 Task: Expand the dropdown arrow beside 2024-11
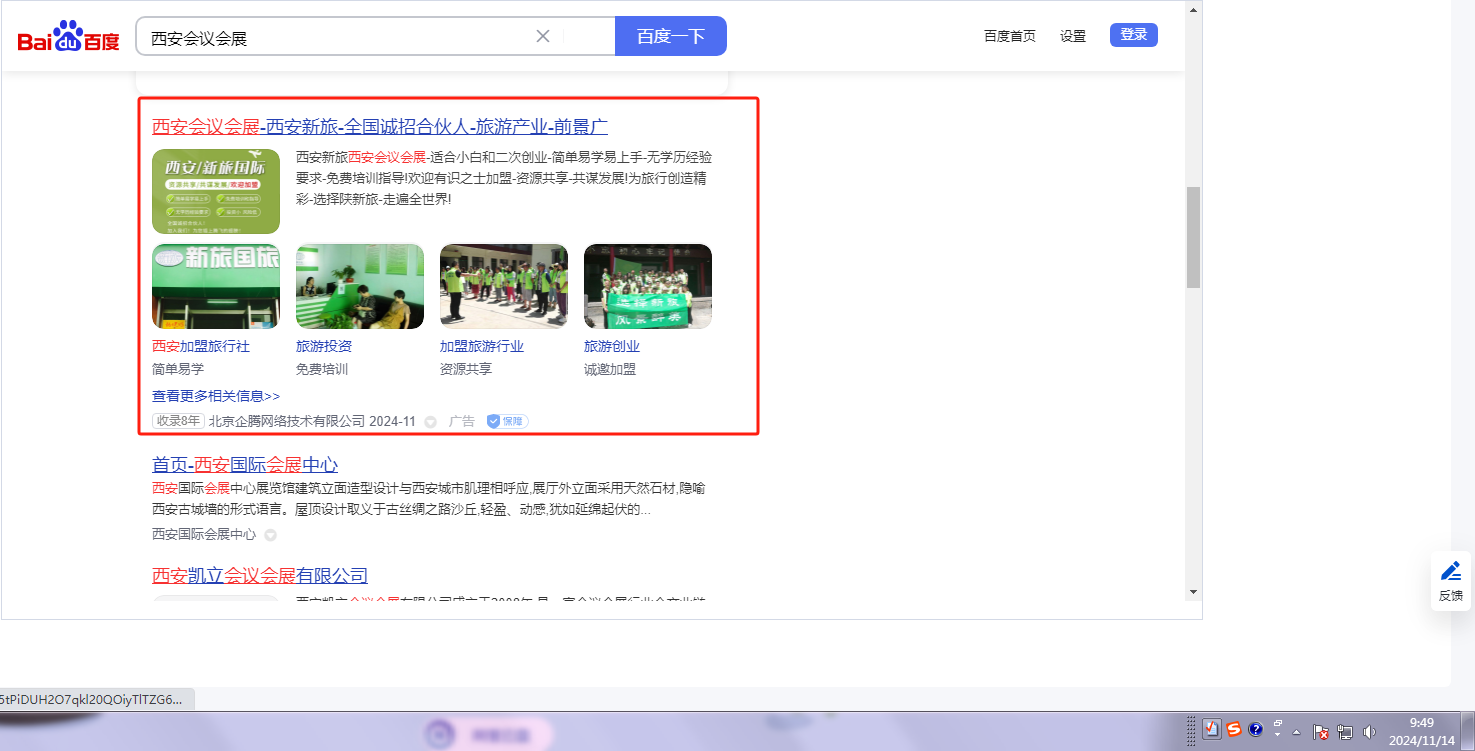[x=430, y=422]
